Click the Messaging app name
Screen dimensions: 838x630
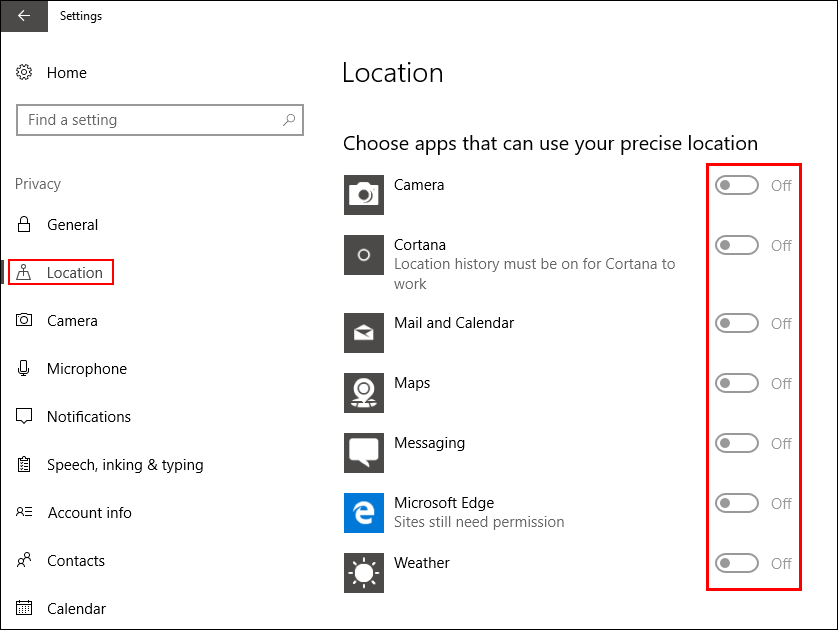click(429, 443)
